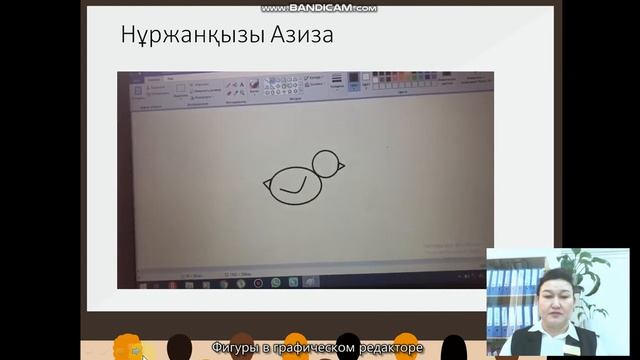Open the Brushes dropdown arrow
640x360 pixels.
tap(254, 95)
